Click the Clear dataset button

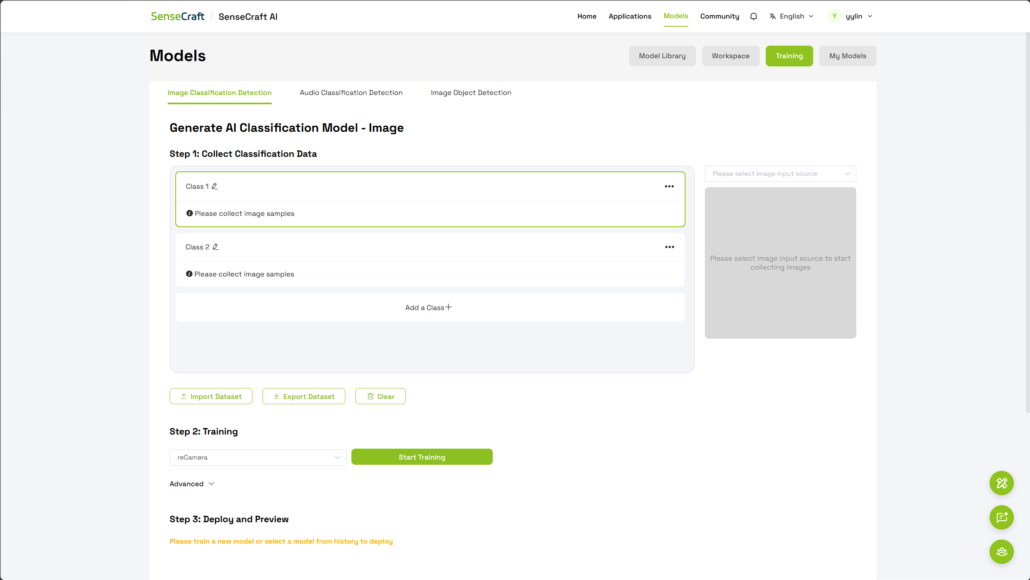(380, 396)
